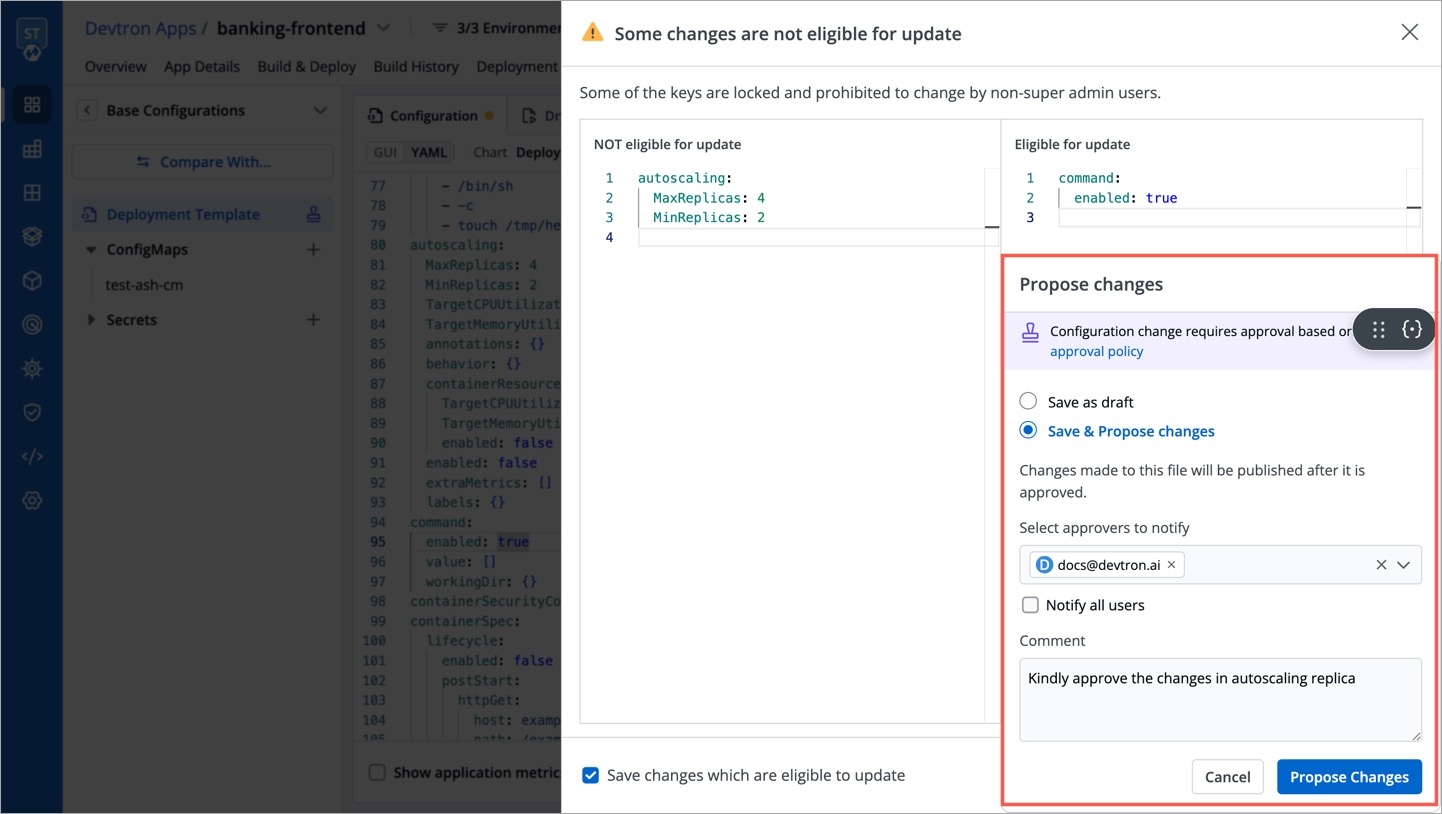1442x814 pixels.
Task: Open the App Details tab
Action: (202, 67)
